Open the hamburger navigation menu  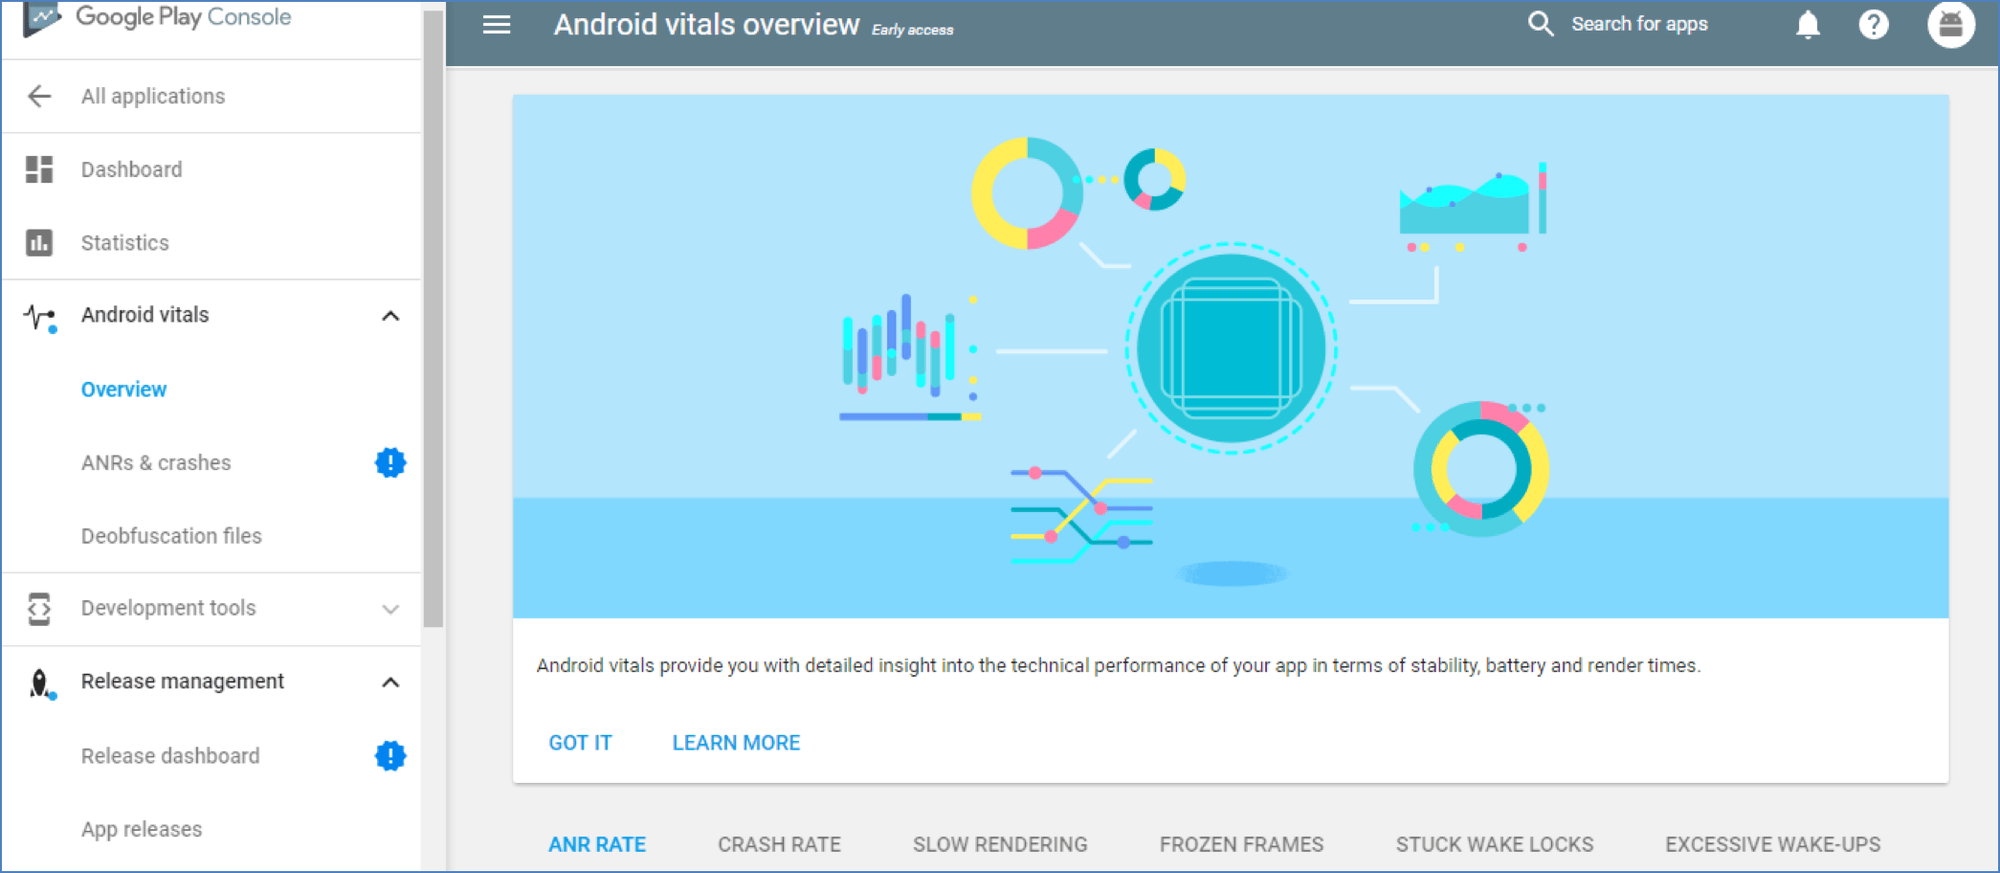[496, 25]
